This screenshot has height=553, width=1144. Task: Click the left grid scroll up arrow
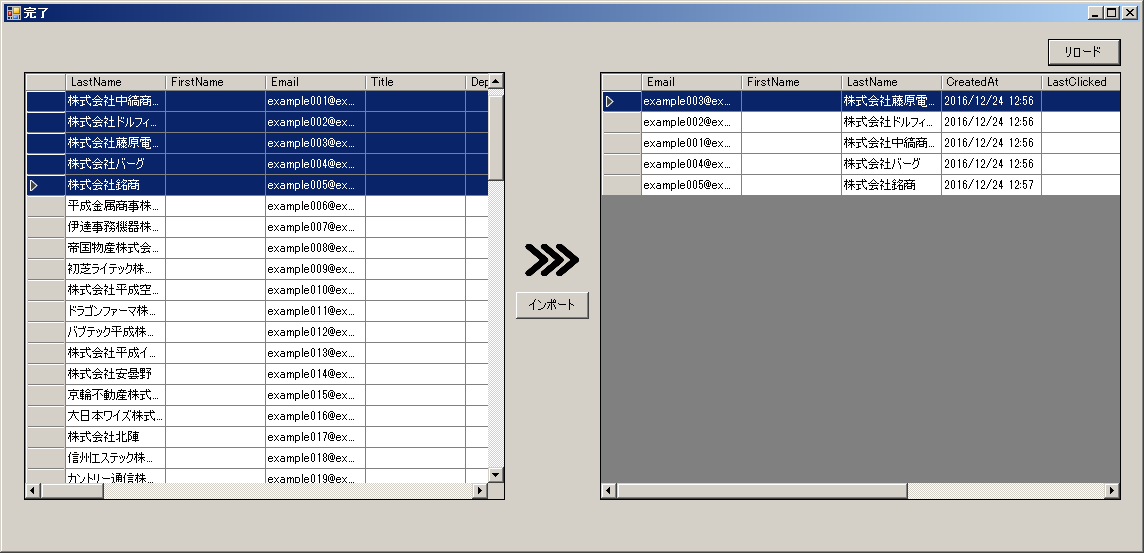(495, 81)
